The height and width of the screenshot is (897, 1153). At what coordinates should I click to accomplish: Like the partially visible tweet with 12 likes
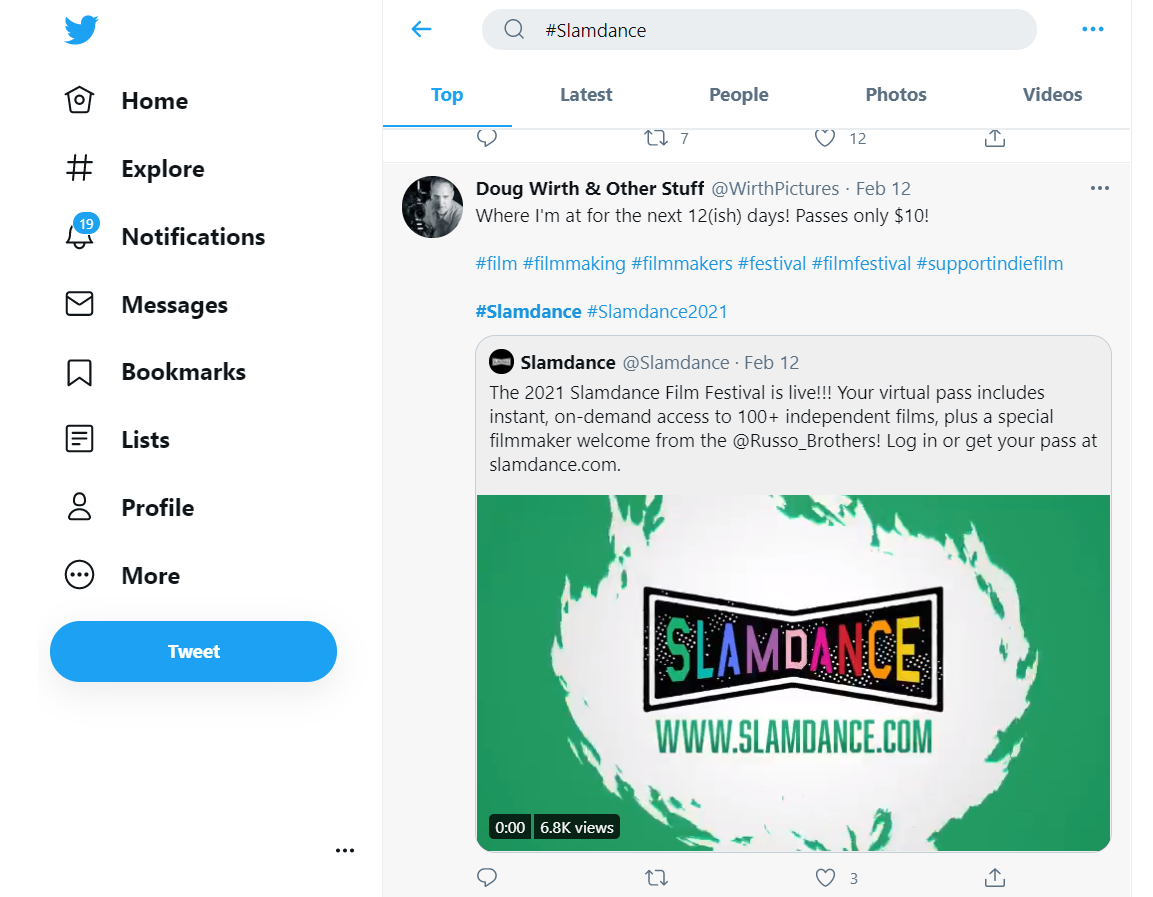pyautogui.click(x=825, y=137)
